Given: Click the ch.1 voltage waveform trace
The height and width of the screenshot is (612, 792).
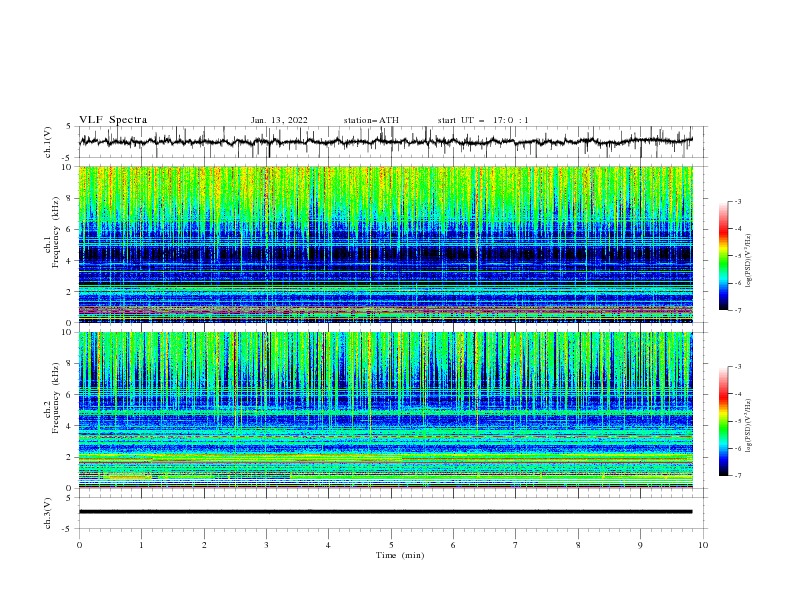Looking at the screenshot, I should tap(385, 141).
